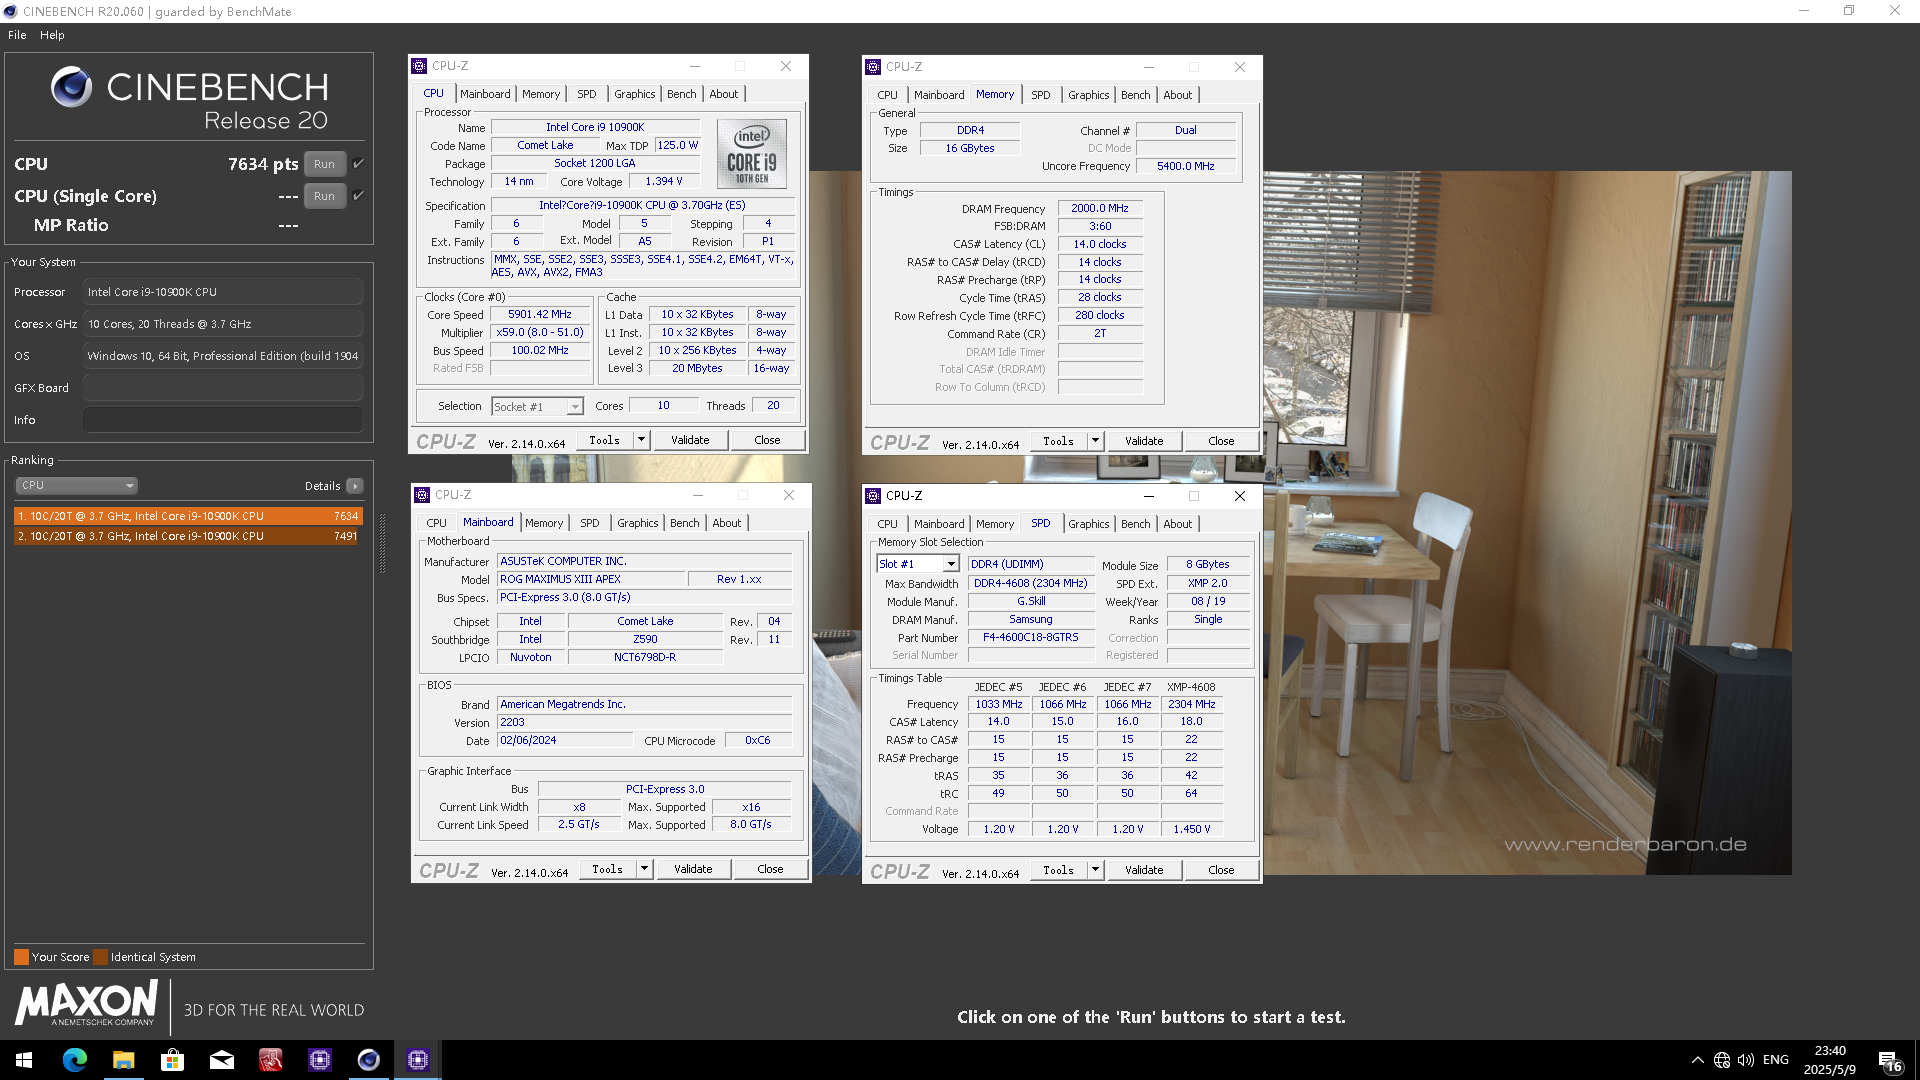Open Mainboard tab in top-right CPU-Z window
Viewport: 1920px width, 1080px height.
[x=939, y=95]
